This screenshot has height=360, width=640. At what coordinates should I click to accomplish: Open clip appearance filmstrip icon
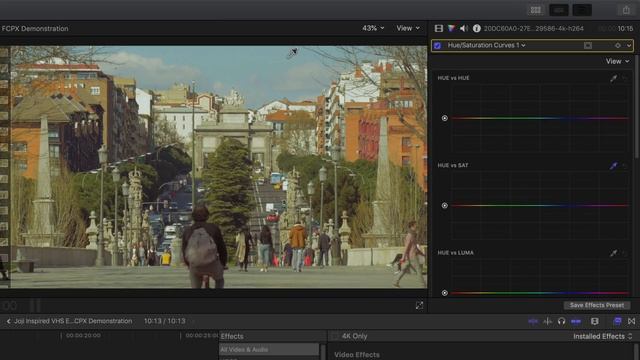pos(595,322)
